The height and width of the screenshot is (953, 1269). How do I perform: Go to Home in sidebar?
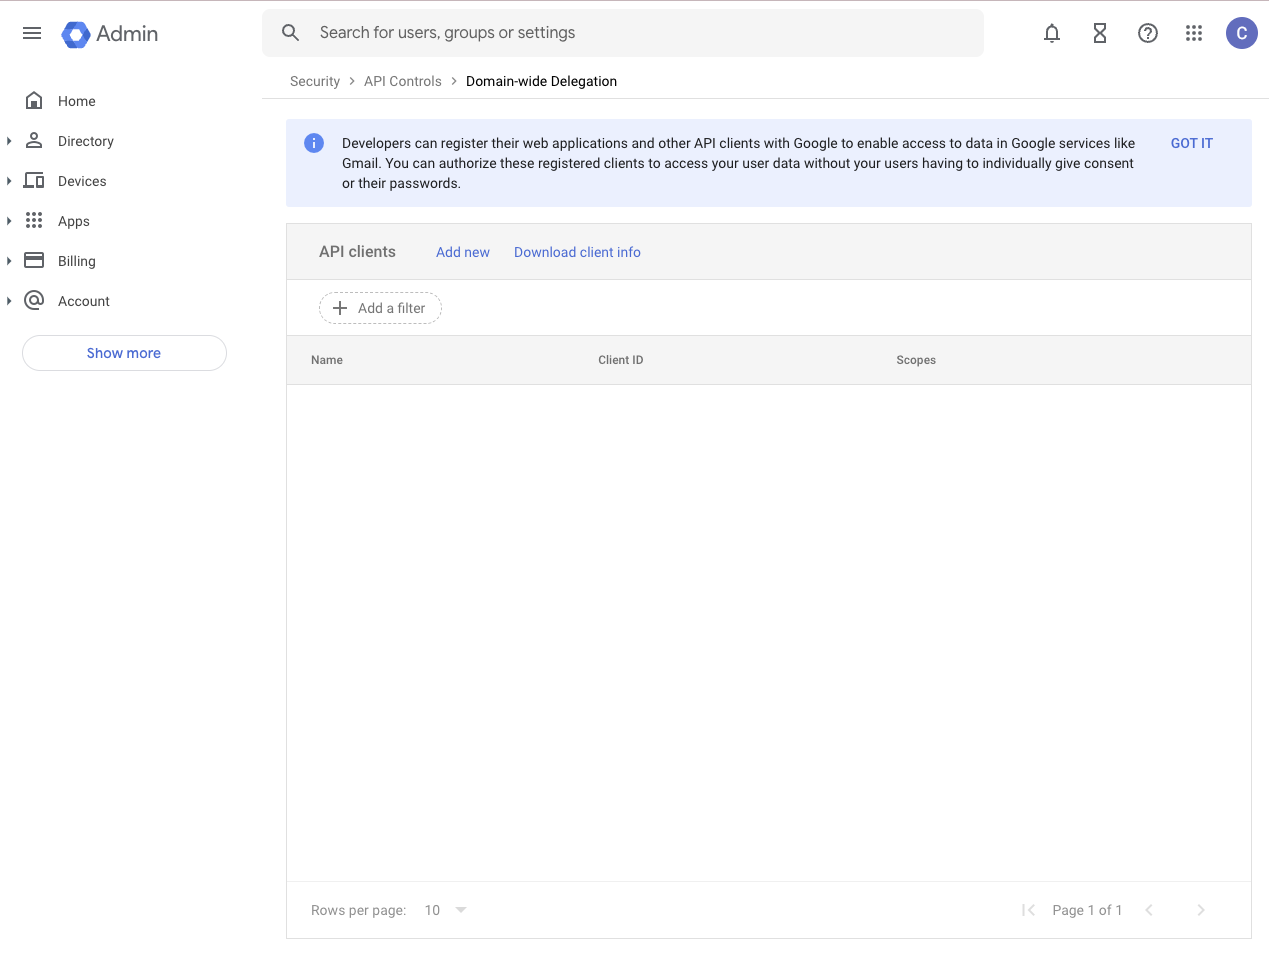tap(76, 101)
